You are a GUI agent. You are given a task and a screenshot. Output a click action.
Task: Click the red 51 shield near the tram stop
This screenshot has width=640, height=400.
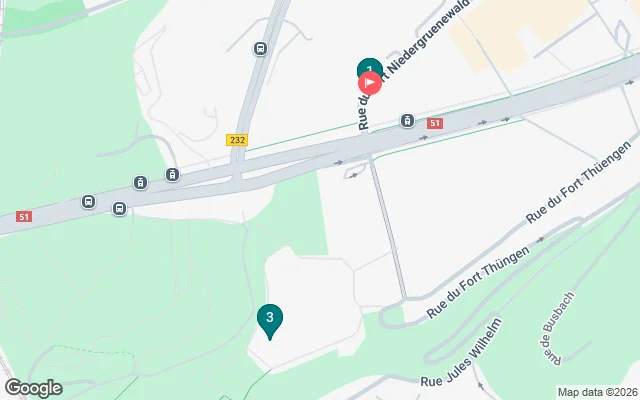point(435,123)
